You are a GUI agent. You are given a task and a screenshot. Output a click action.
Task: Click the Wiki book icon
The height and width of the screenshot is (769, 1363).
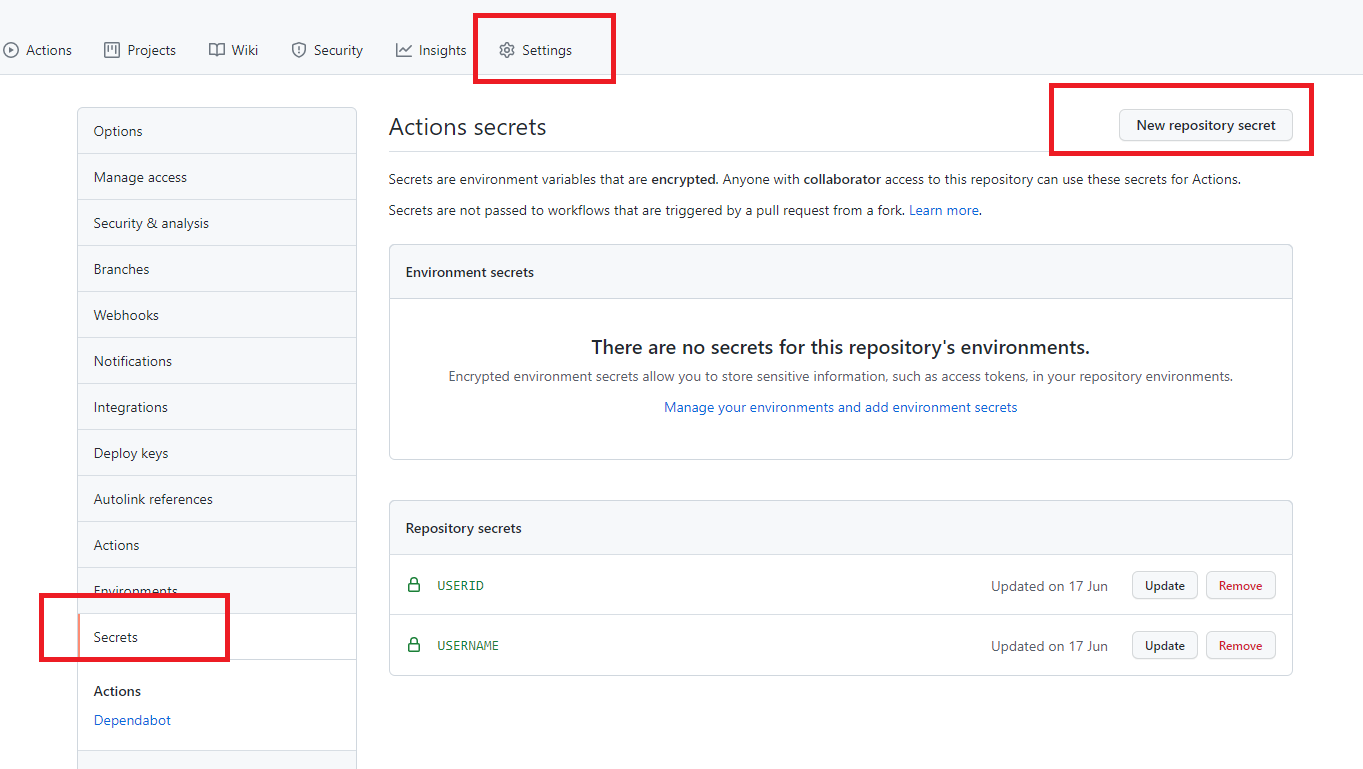click(x=217, y=50)
